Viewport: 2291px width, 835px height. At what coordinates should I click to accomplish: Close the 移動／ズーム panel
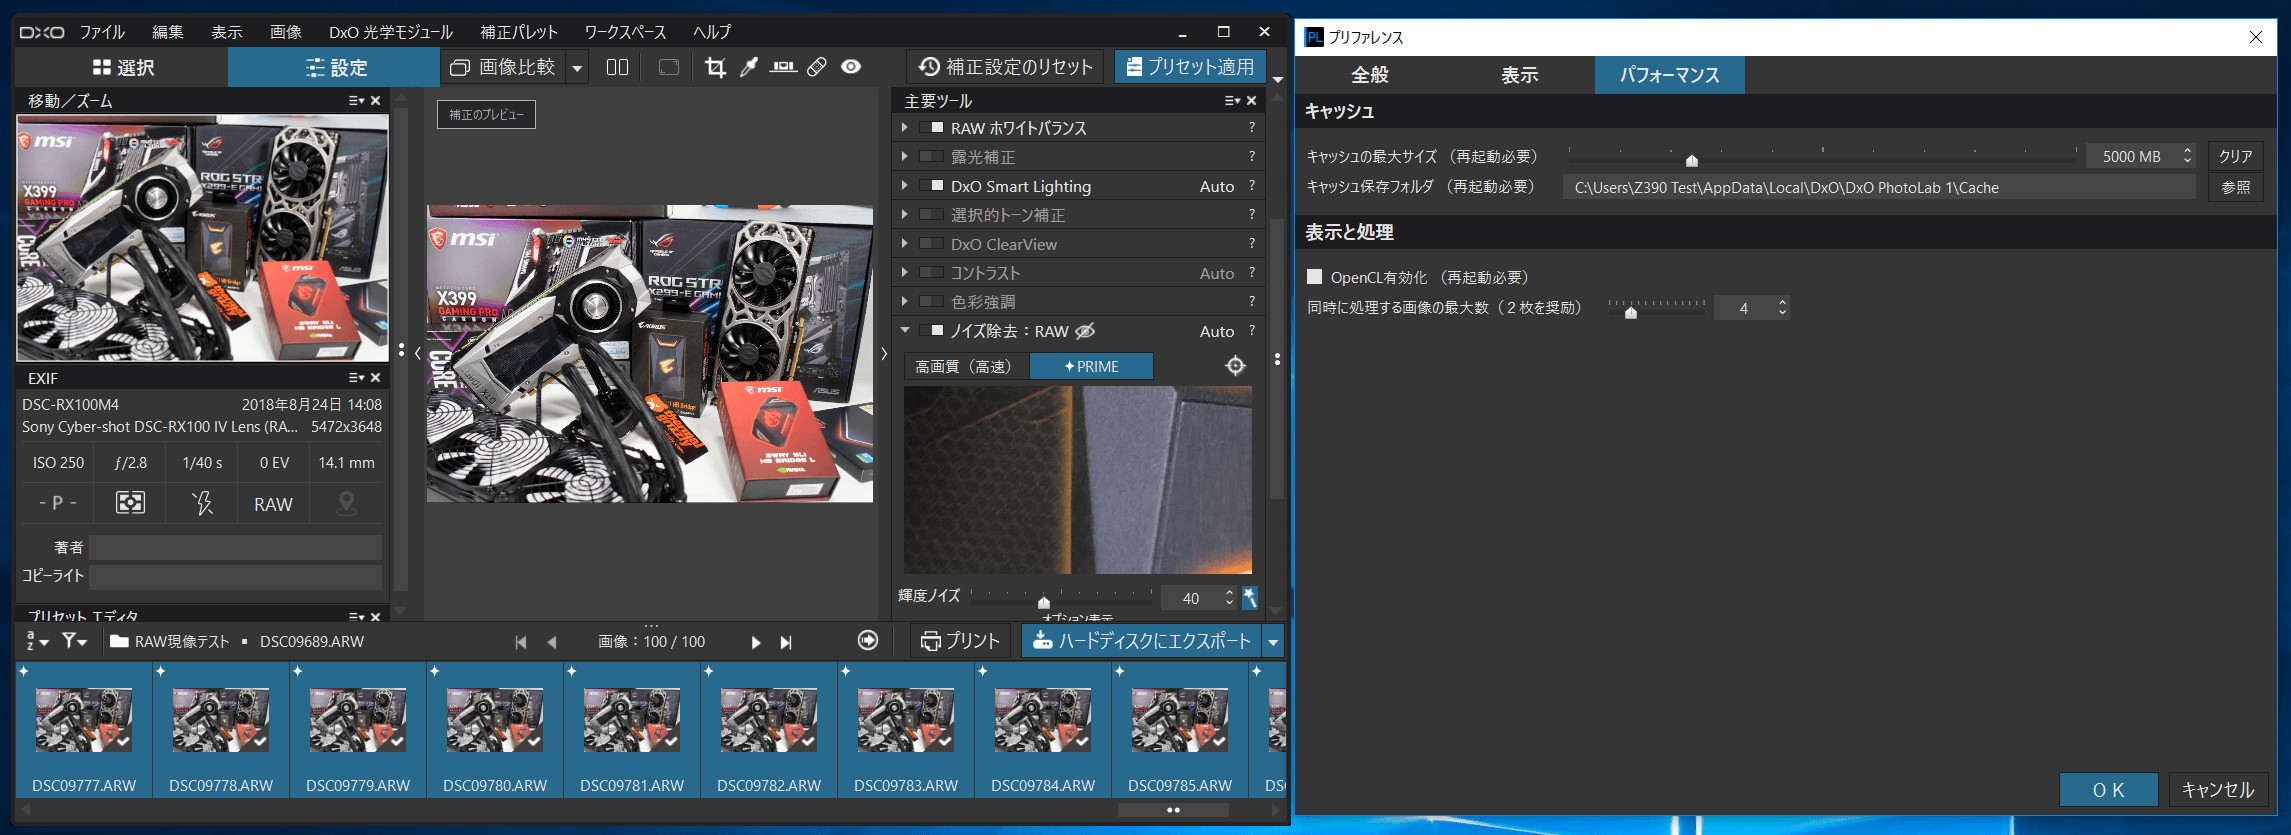376,101
